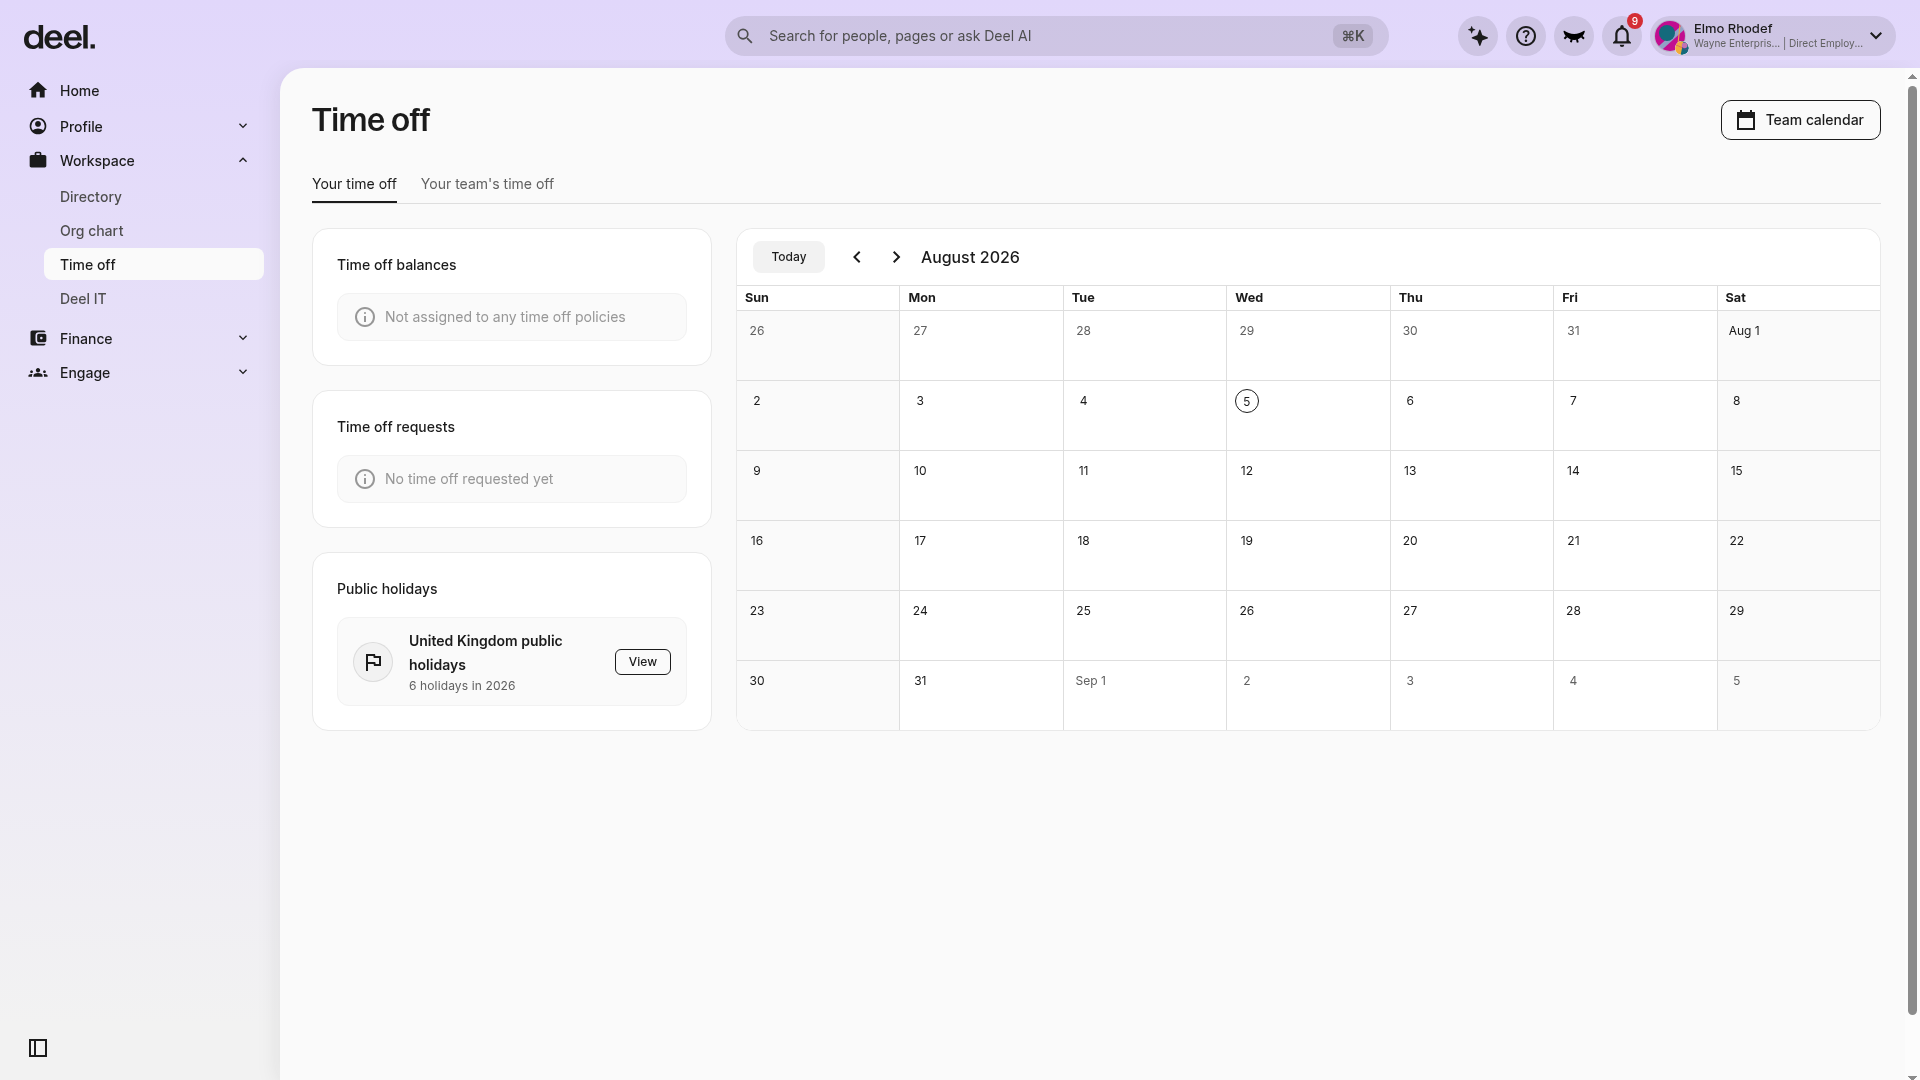Select August 31 in the calendar
Viewport: 1920px width, 1080px height.
tap(920, 681)
